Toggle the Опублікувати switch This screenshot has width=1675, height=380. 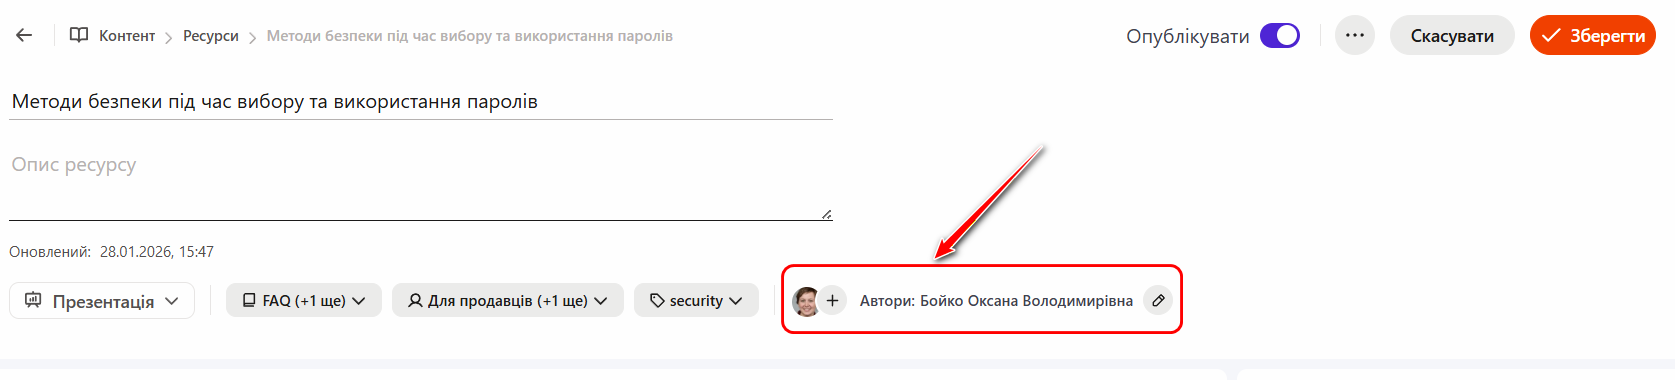tap(1279, 35)
